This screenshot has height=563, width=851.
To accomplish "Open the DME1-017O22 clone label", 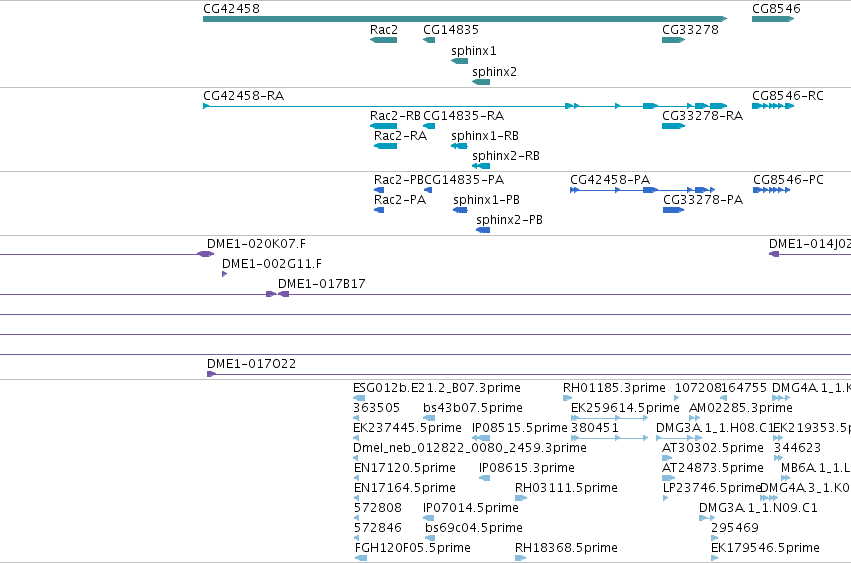I will [x=251, y=364].
